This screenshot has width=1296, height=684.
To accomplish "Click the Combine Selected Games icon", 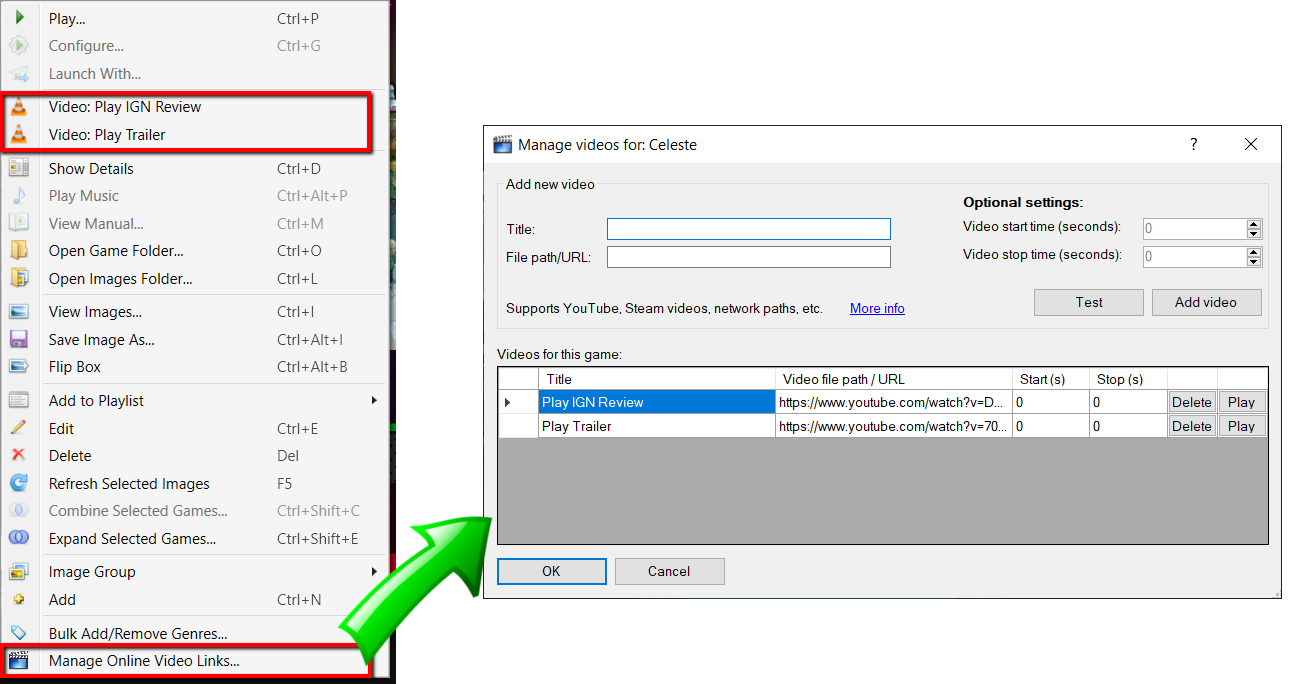I will point(19,511).
